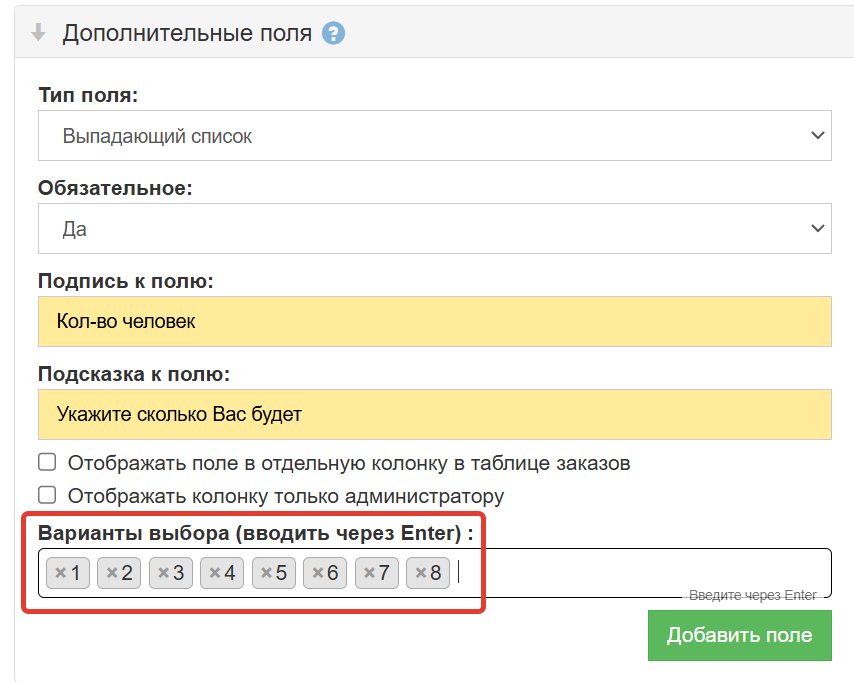
Task: Enable displaying field in separate orders column
Action: click(x=47, y=462)
